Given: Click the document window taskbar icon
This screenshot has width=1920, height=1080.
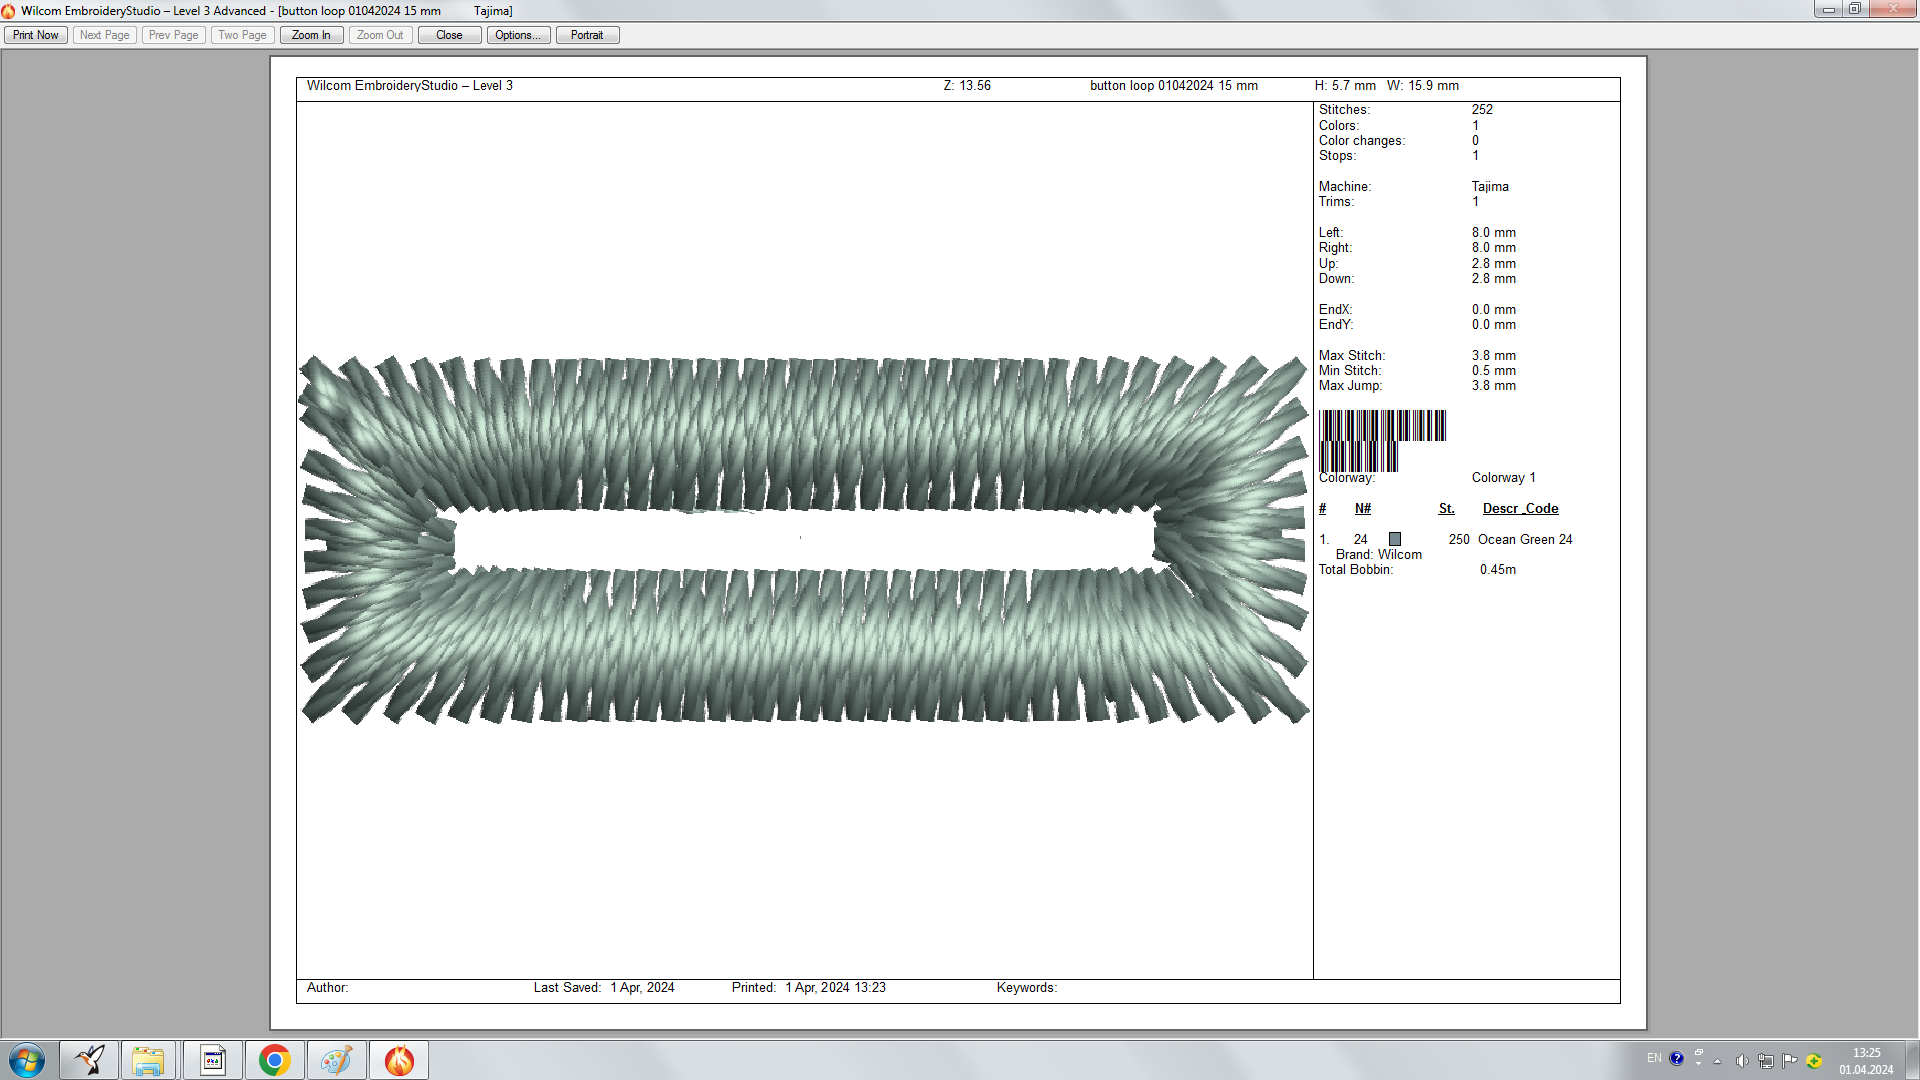Looking at the screenshot, I should point(212,1060).
